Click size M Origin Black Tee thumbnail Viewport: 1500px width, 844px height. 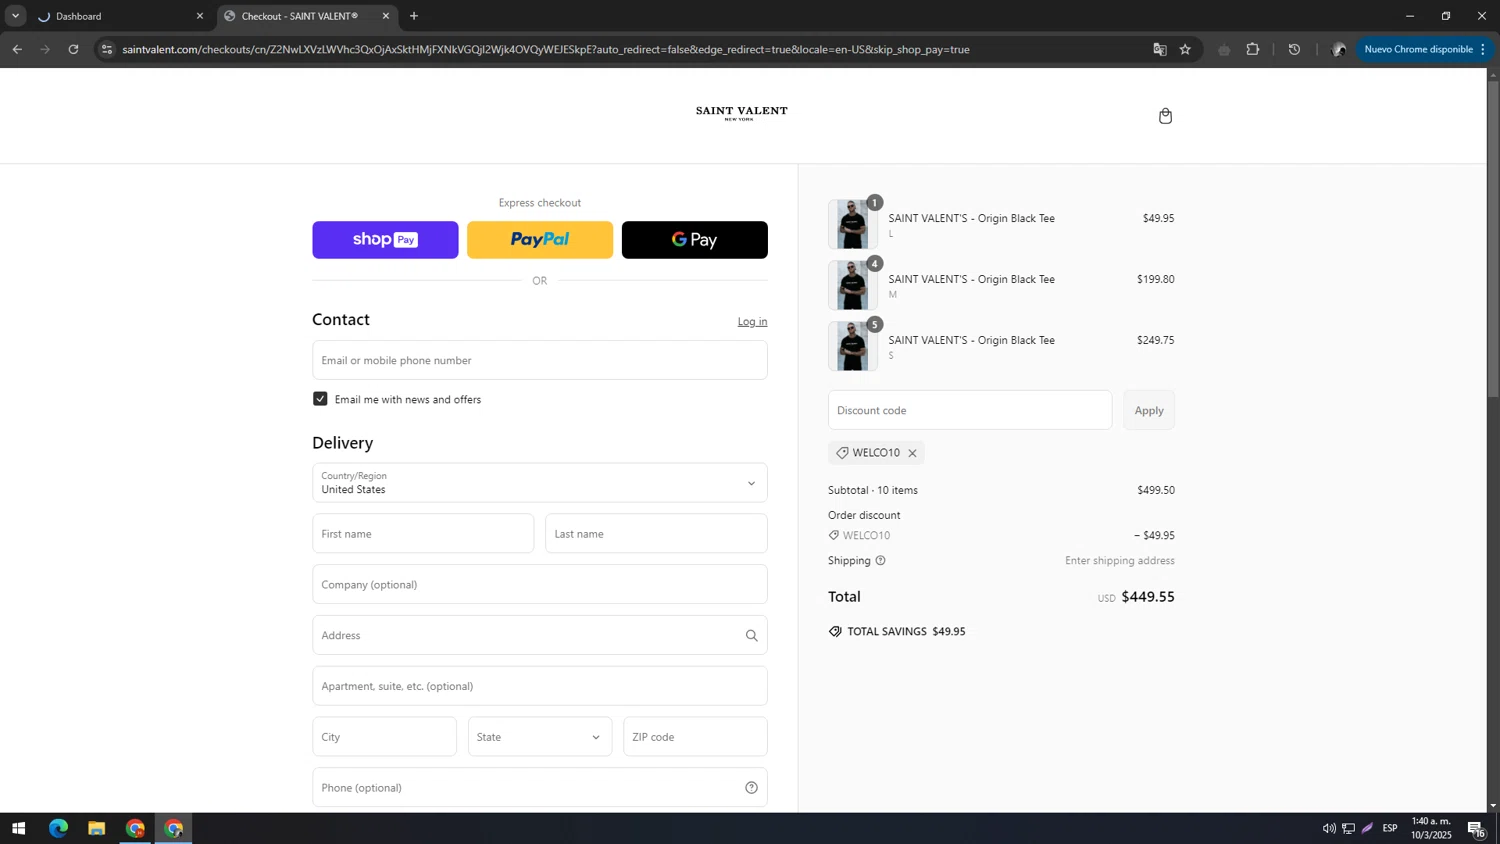tap(853, 285)
